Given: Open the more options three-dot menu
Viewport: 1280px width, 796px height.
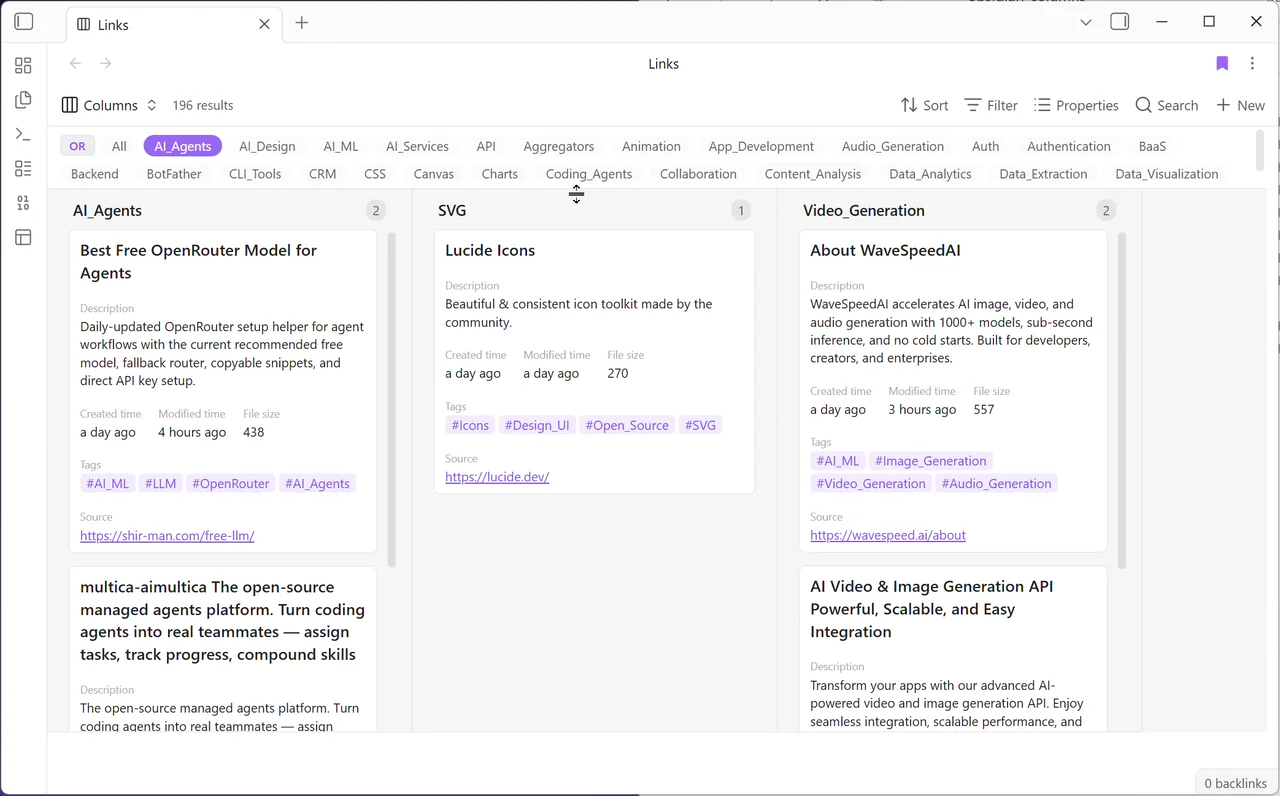Looking at the screenshot, I should (x=1252, y=64).
